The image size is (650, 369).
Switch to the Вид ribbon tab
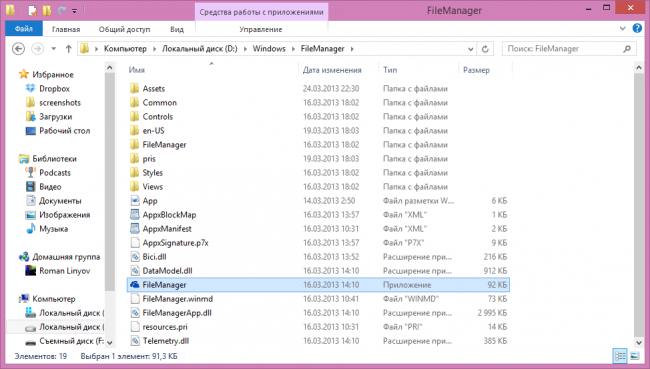click(177, 29)
